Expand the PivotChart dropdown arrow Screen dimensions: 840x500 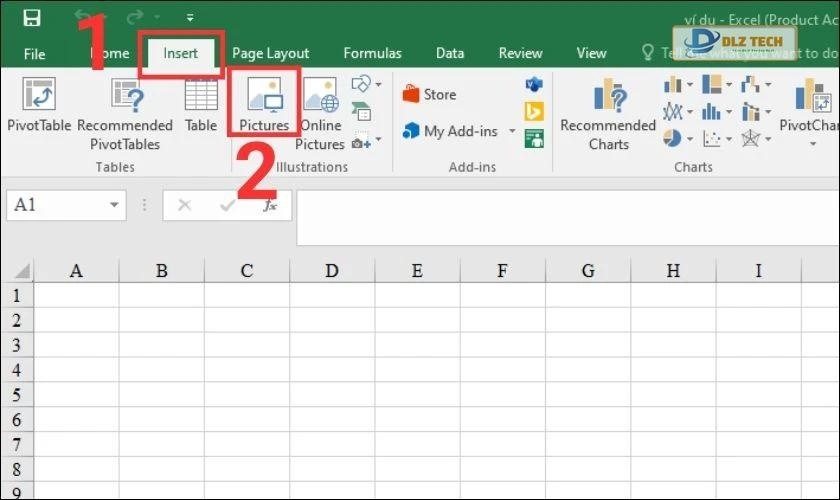813,144
